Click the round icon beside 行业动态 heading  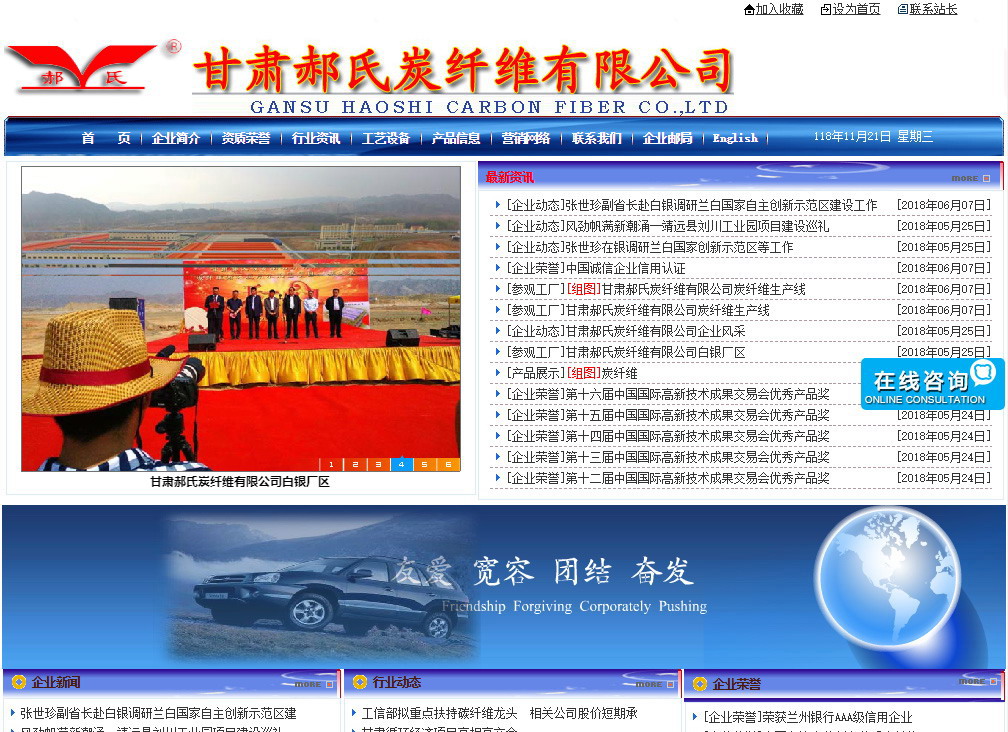click(360, 682)
